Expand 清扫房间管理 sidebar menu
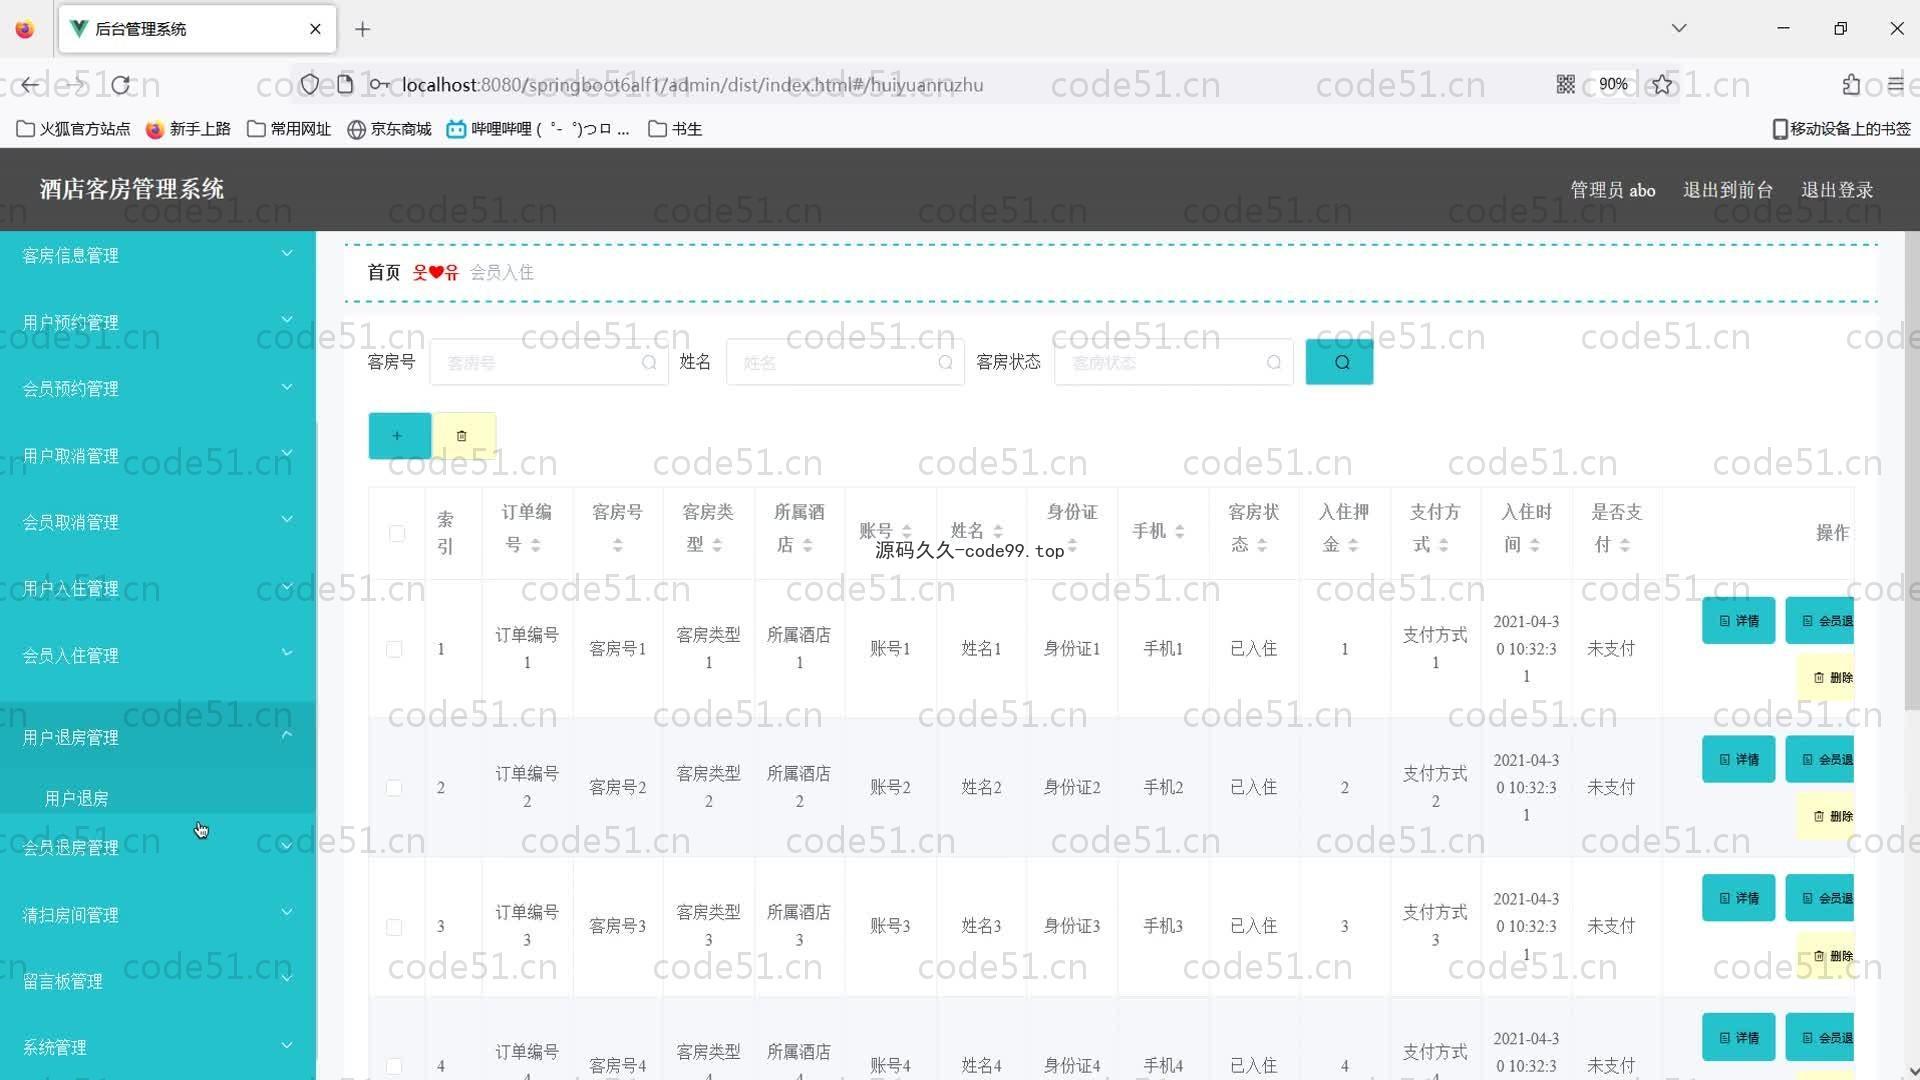 158,914
